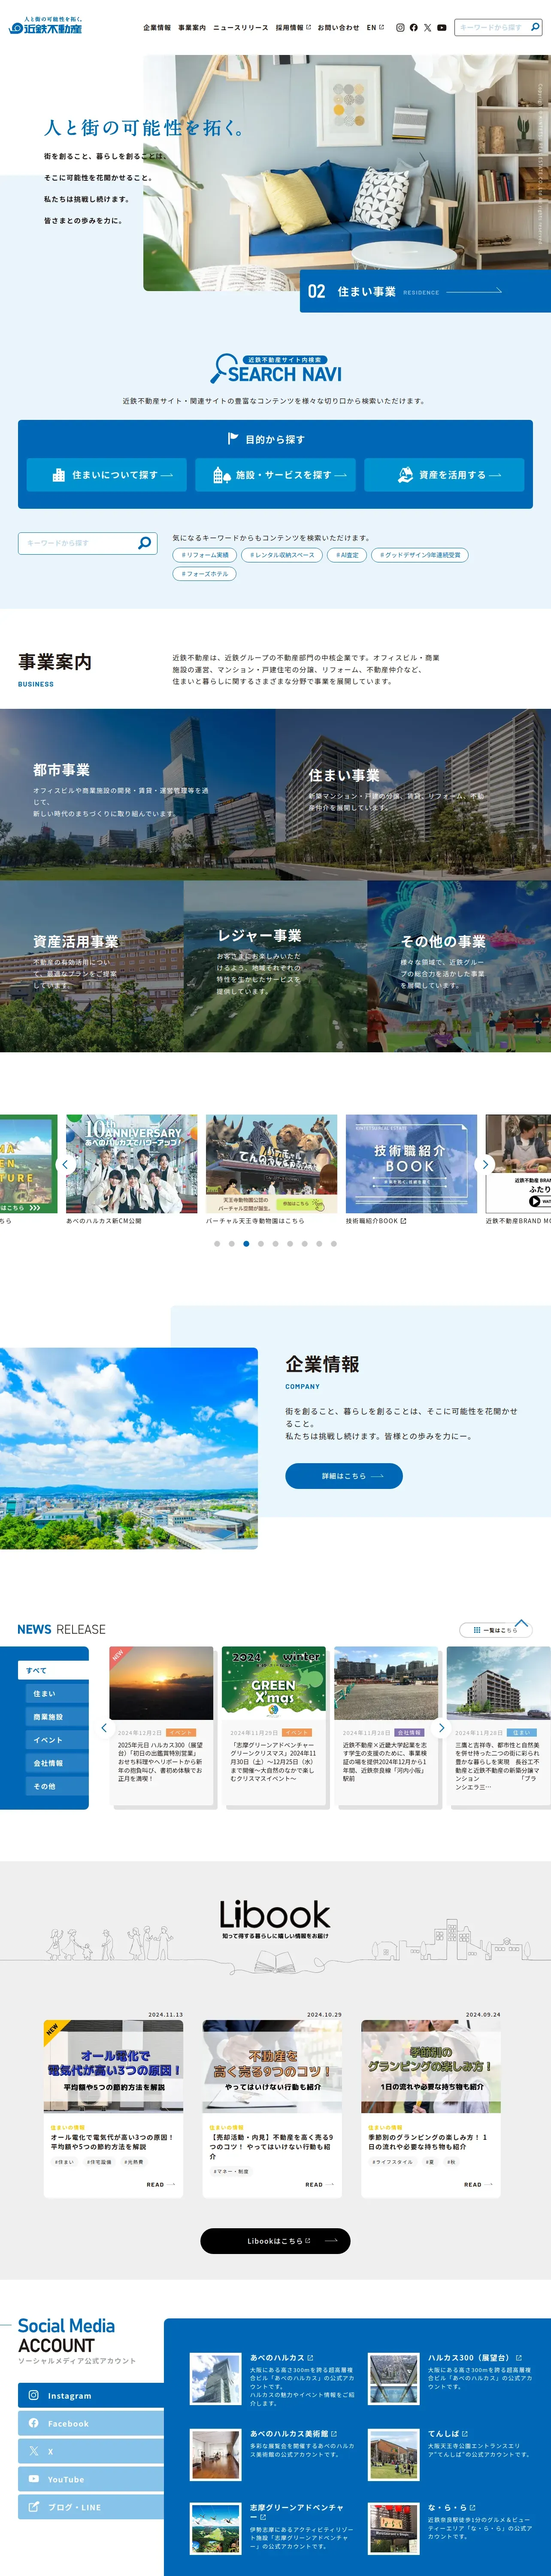Open the 02 住まい事業 RESIDENCE slide link

pyautogui.click(x=424, y=291)
